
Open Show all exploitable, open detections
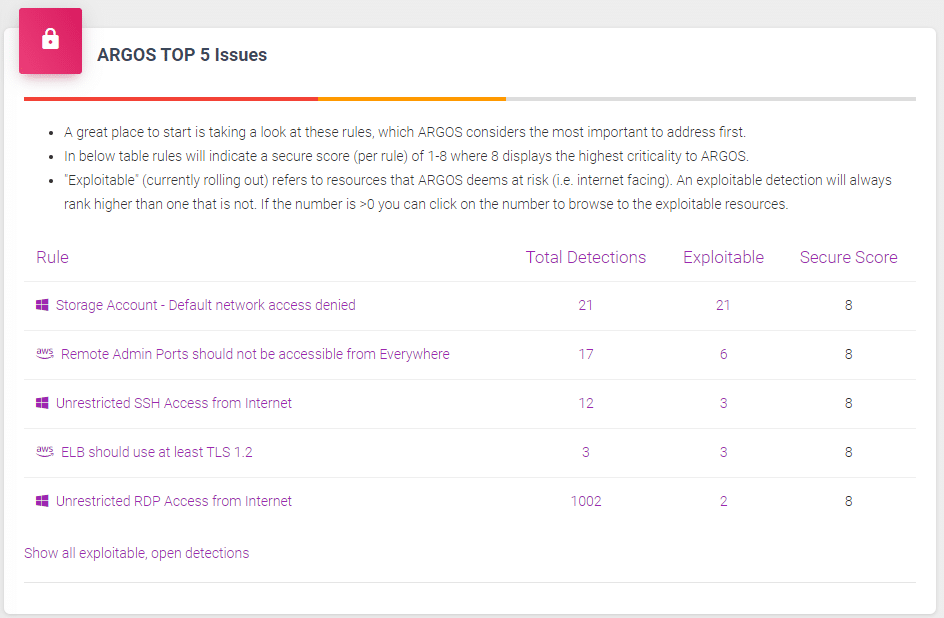(137, 552)
